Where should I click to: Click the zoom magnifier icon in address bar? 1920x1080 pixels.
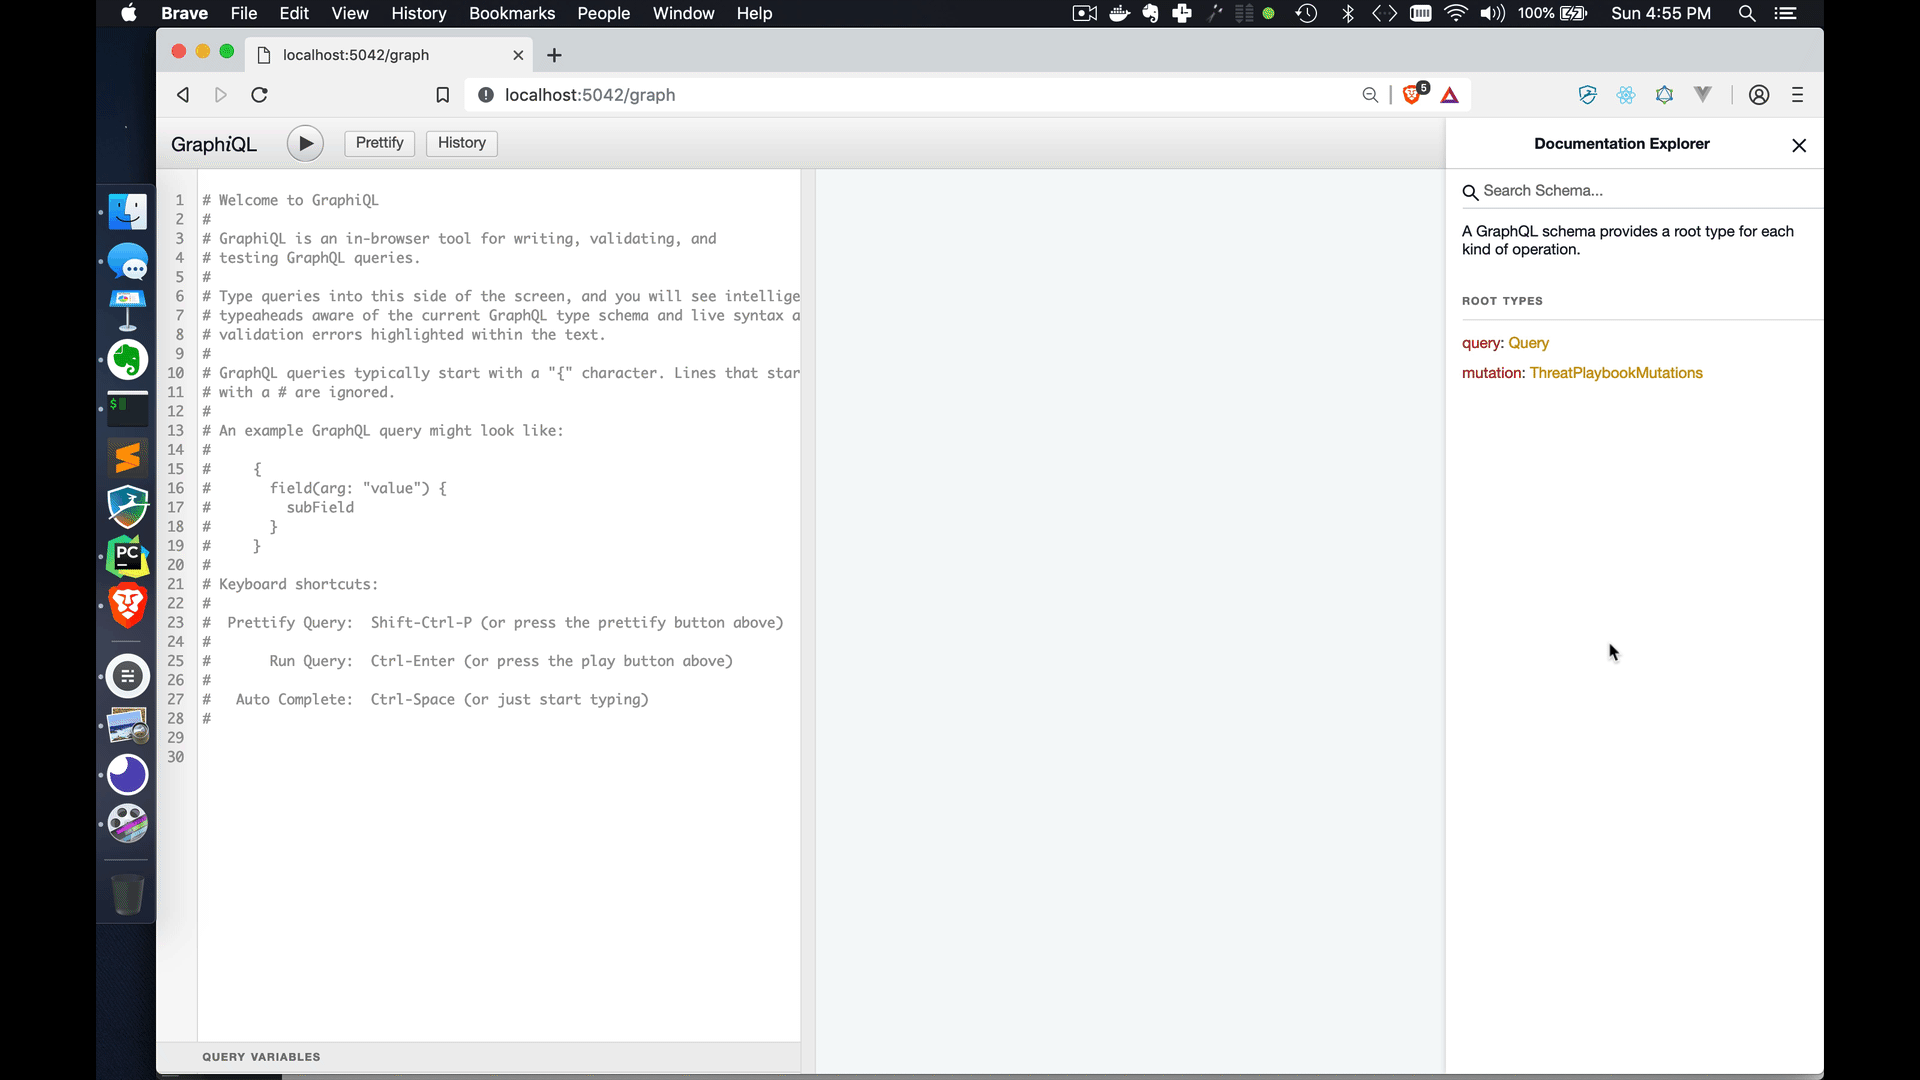pos(1370,95)
